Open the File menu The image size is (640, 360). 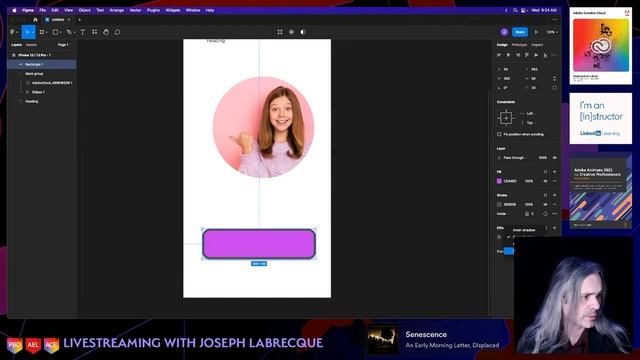pos(42,10)
